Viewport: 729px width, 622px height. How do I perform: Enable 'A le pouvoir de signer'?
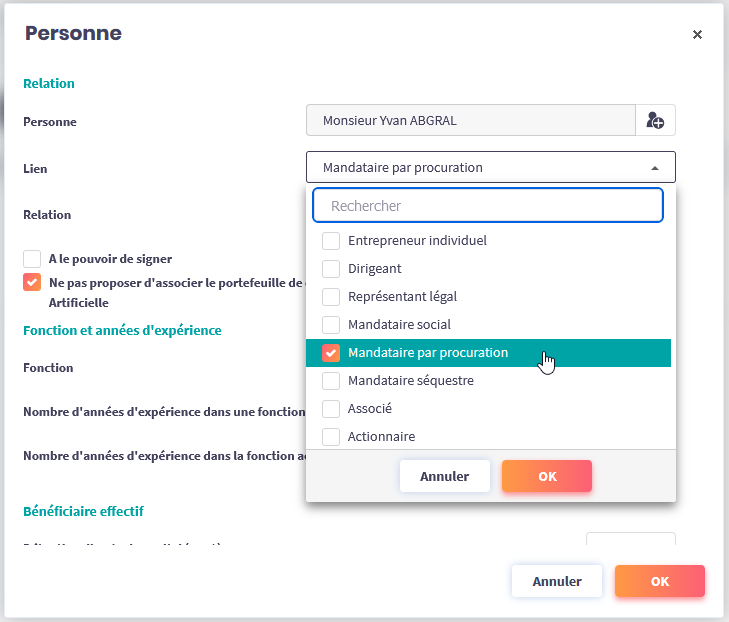point(32,259)
